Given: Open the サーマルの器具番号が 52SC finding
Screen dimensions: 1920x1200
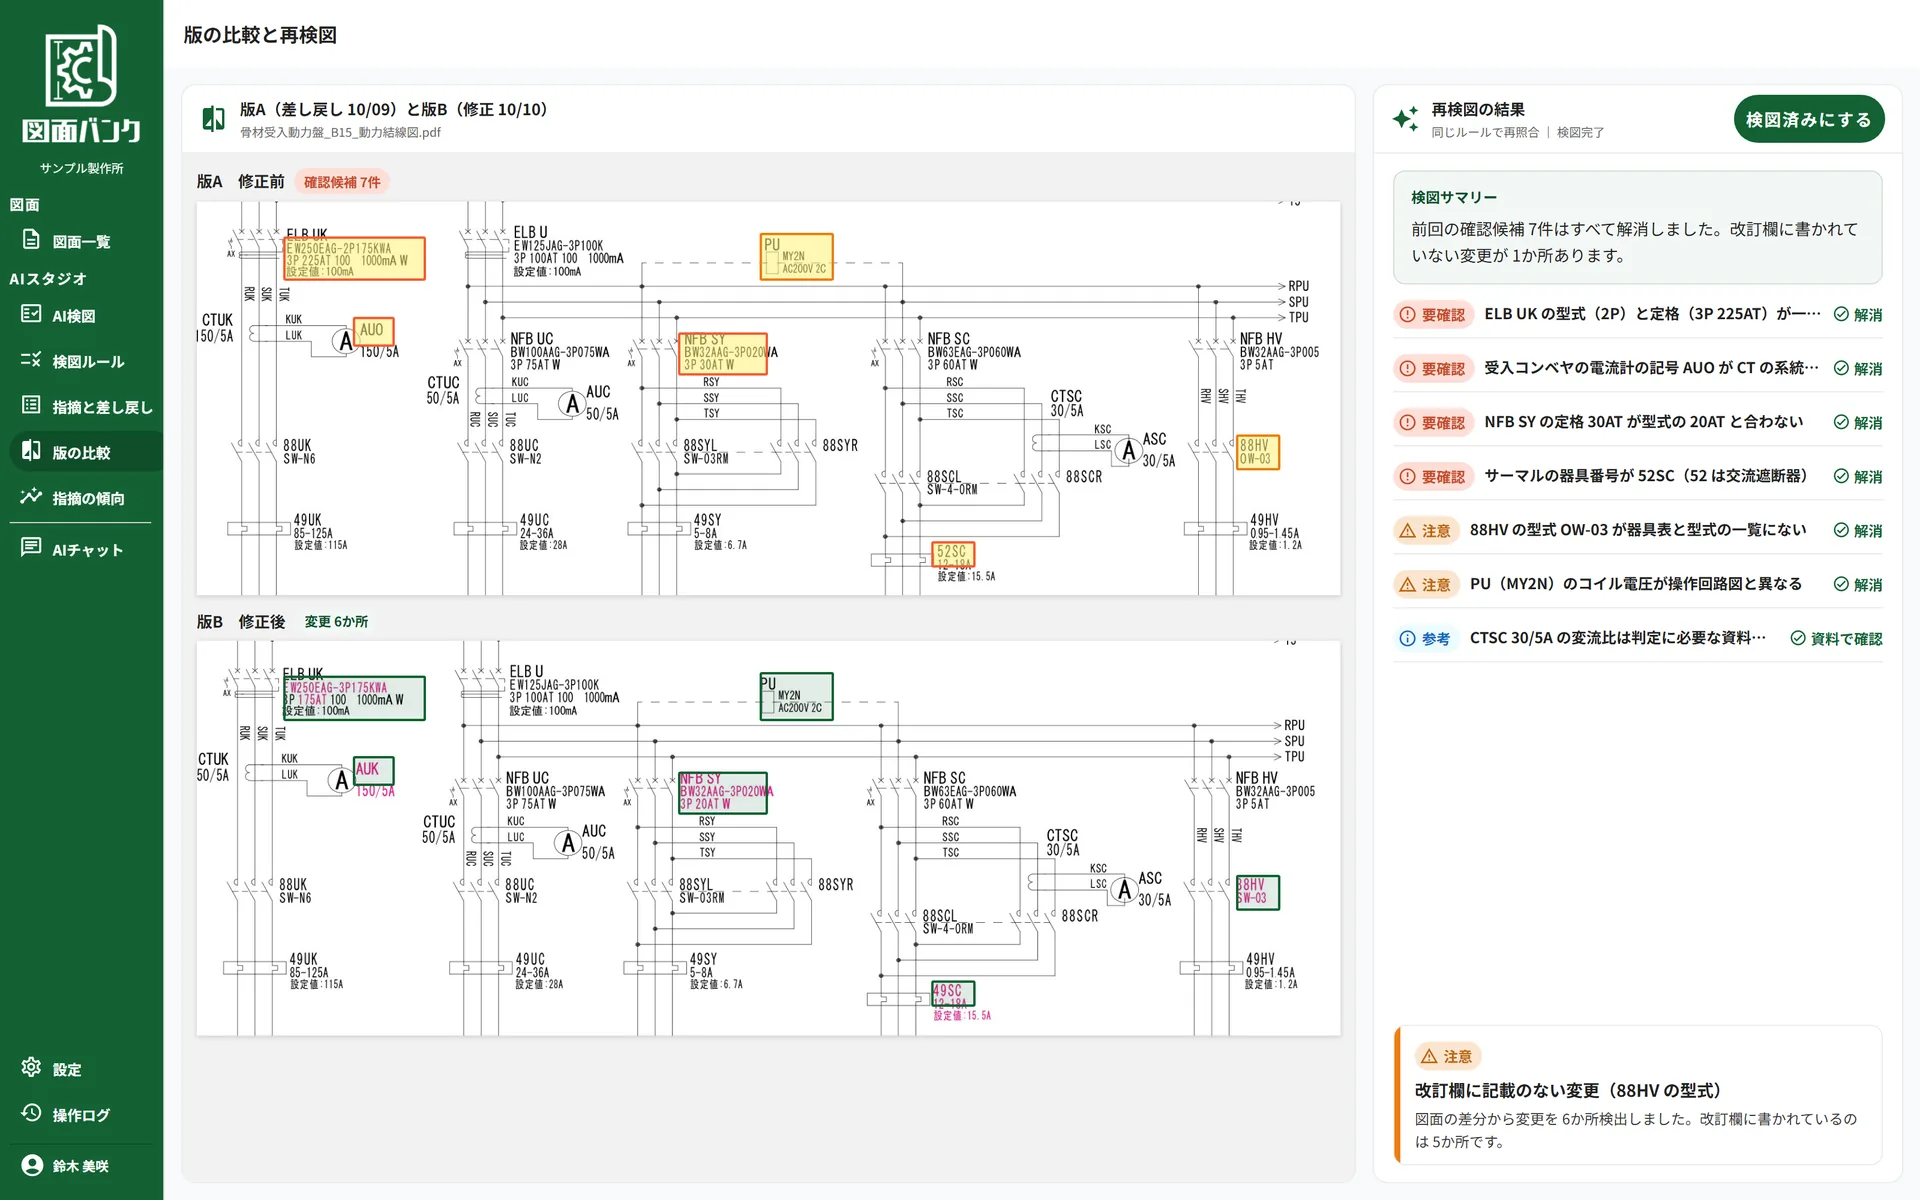Looking at the screenshot, I should coord(1638,476).
